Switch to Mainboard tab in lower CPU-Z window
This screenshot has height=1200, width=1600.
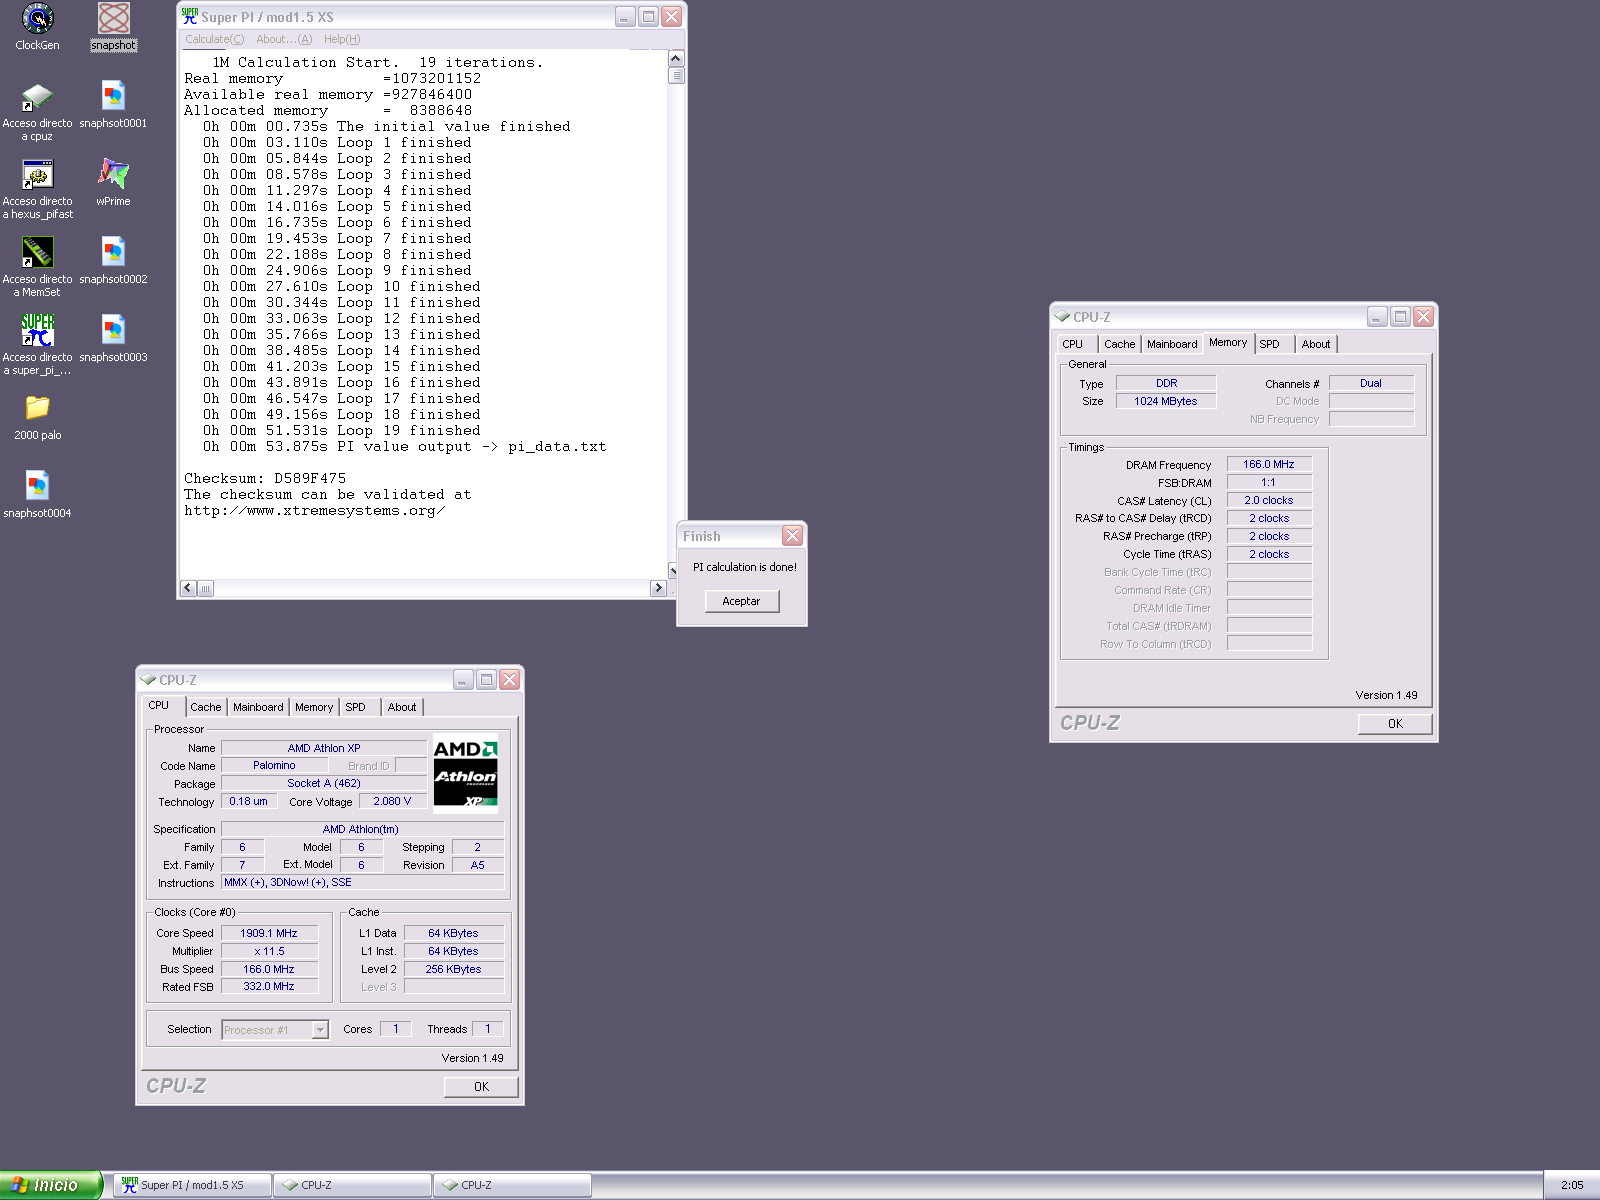point(258,707)
